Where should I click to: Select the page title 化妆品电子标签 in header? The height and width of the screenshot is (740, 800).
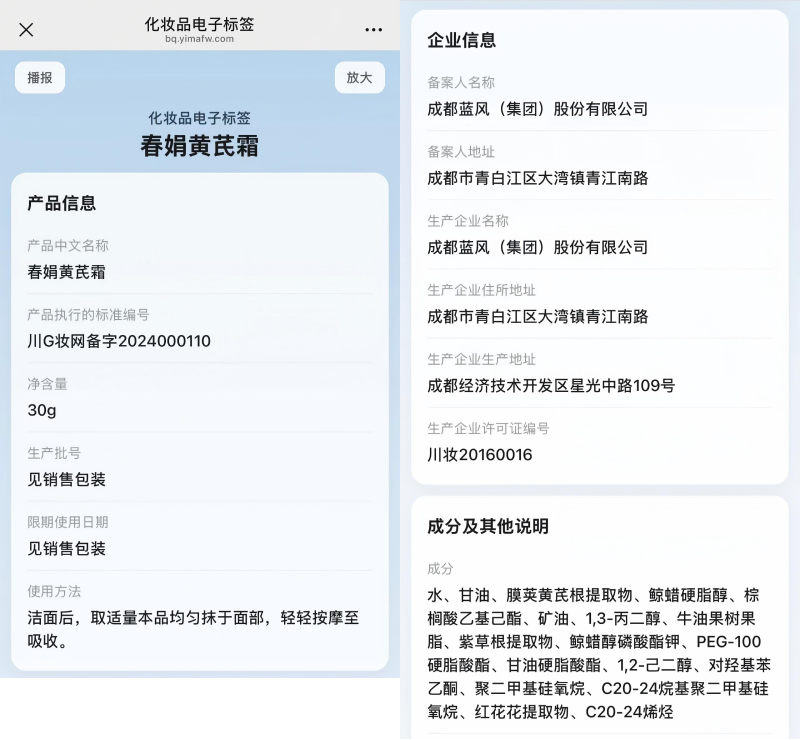click(199, 24)
